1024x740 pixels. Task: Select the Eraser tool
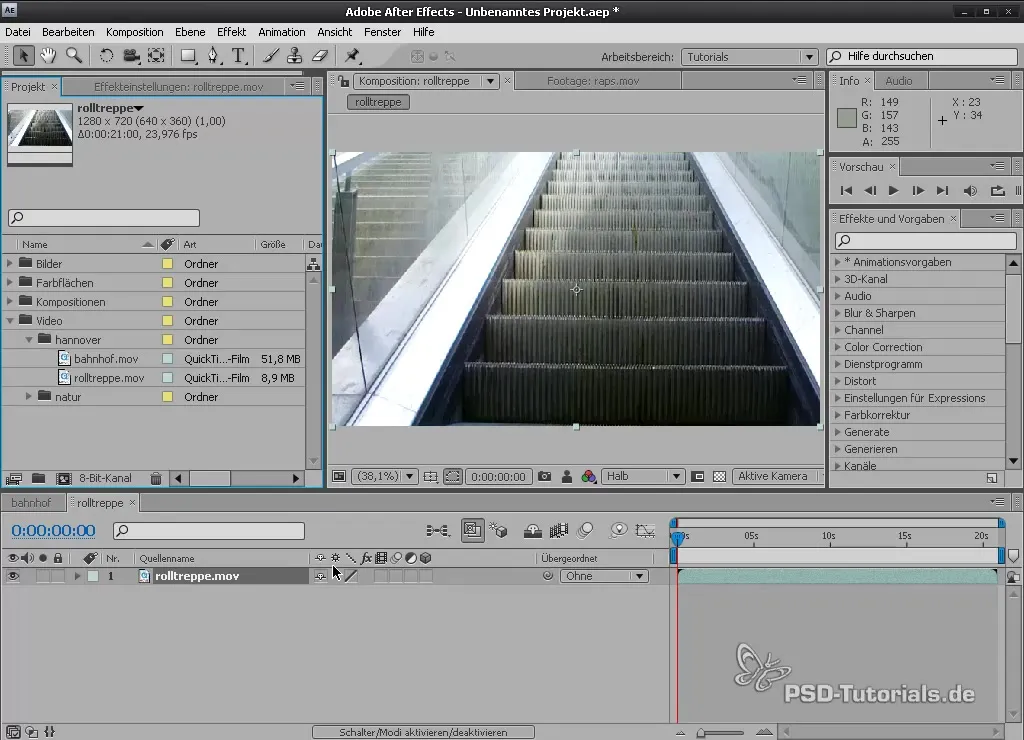click(319, 56)
